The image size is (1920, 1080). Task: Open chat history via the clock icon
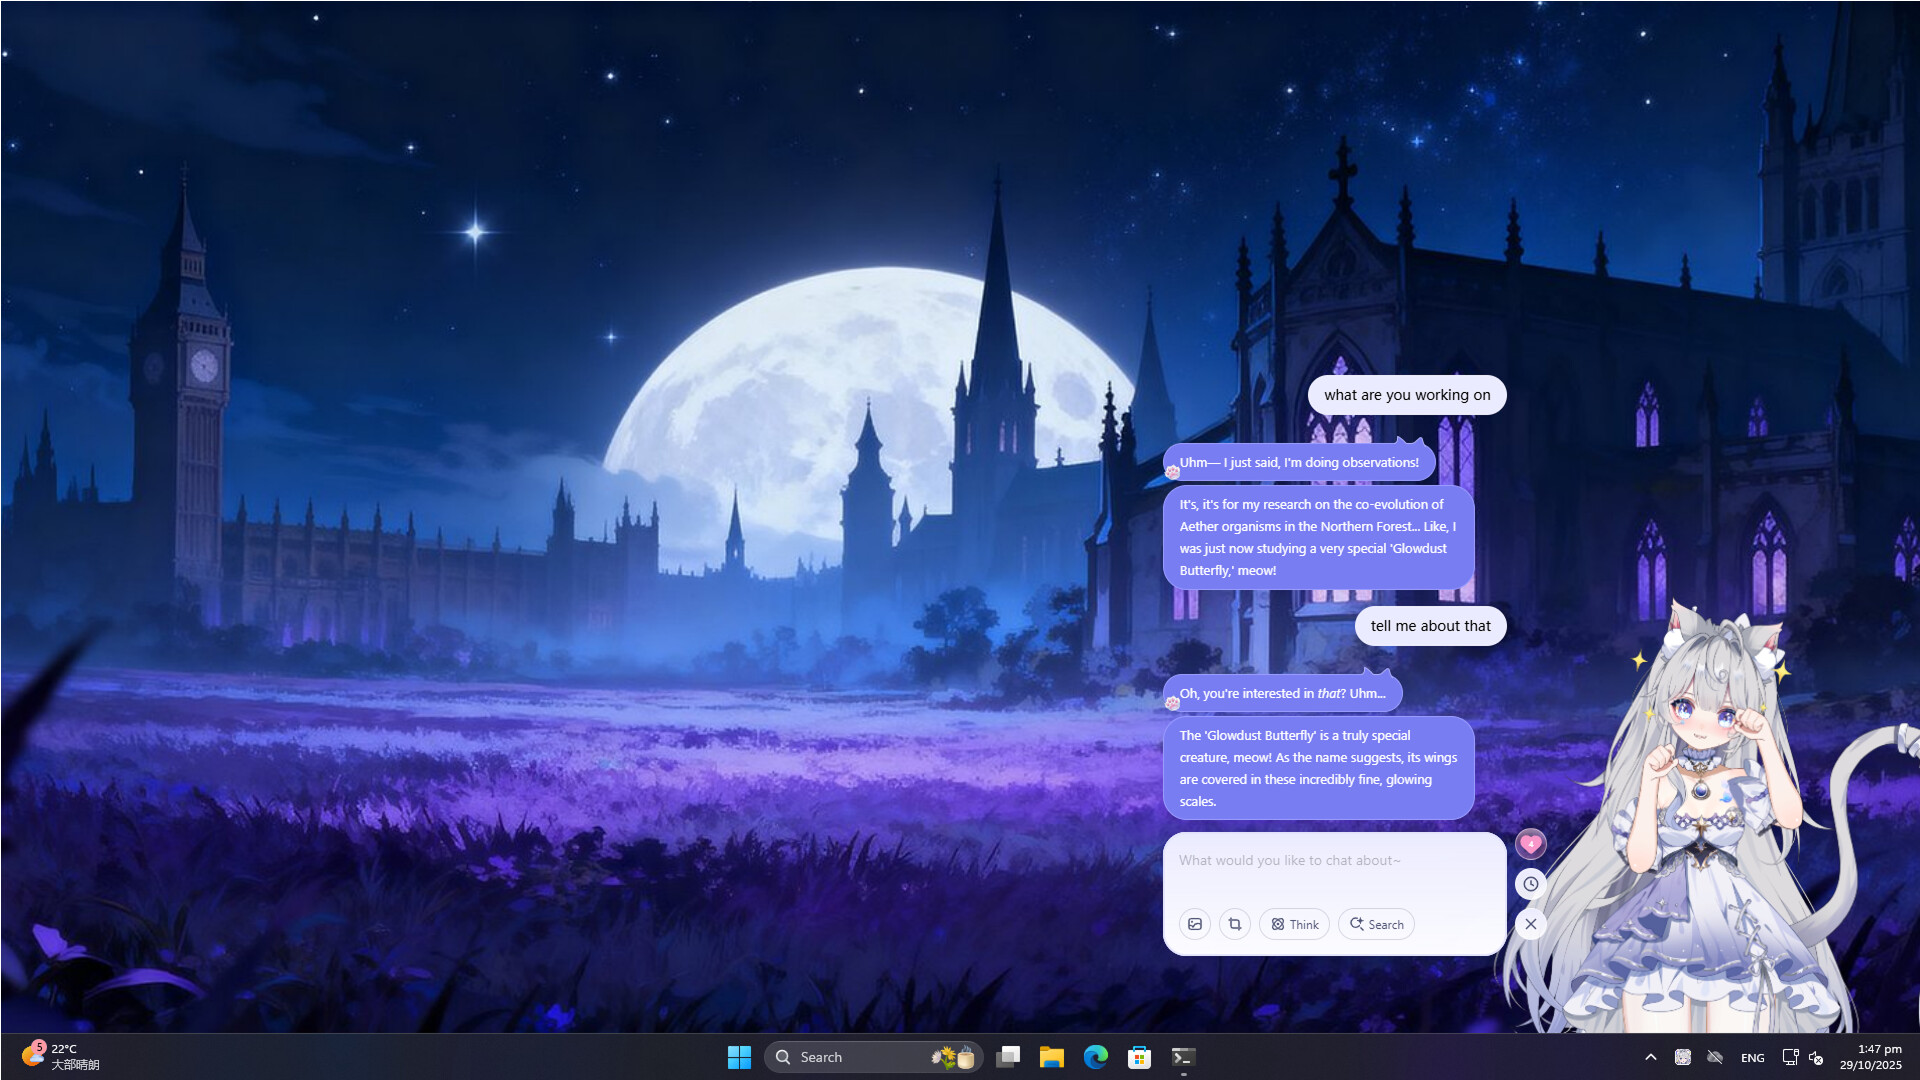tap(1530, 884)
